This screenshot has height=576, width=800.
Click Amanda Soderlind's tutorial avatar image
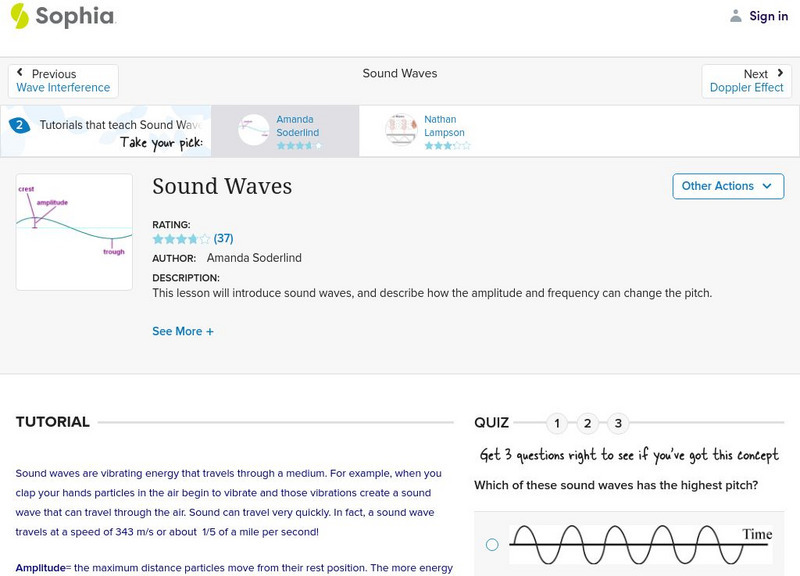tap(254, 130)
